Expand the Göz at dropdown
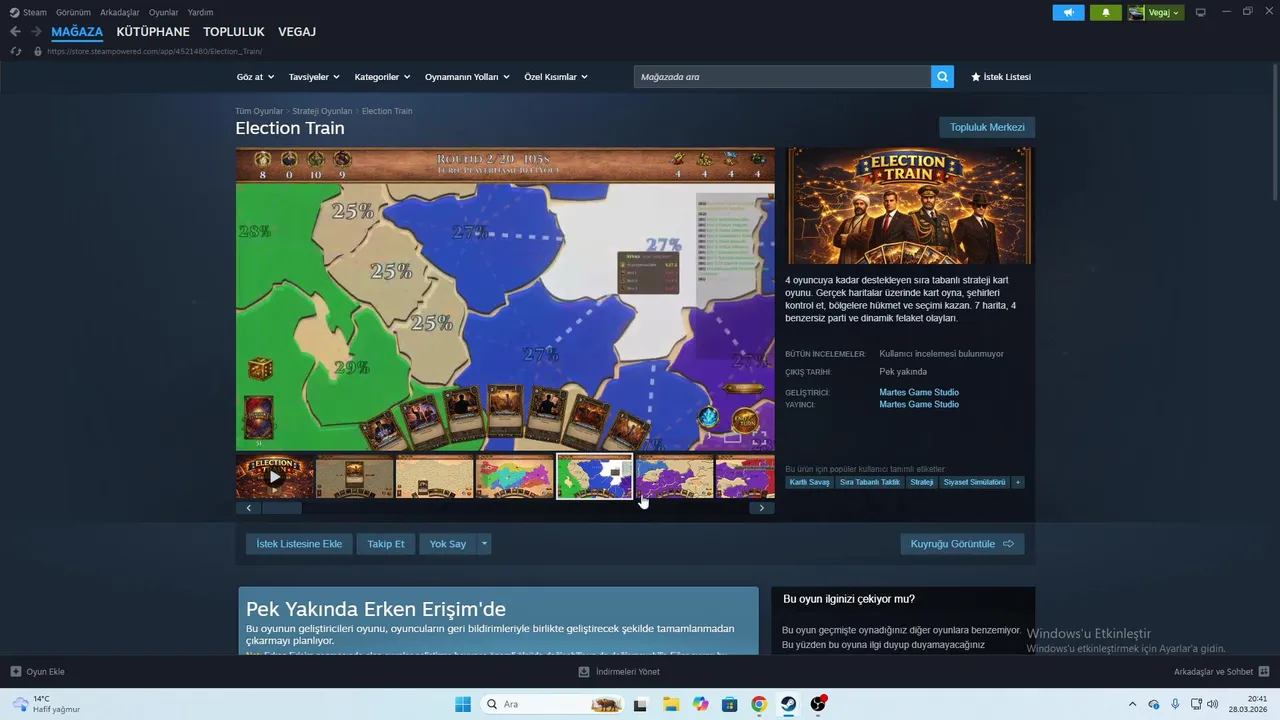This screenshot has height=720, width=1280. 255,77
